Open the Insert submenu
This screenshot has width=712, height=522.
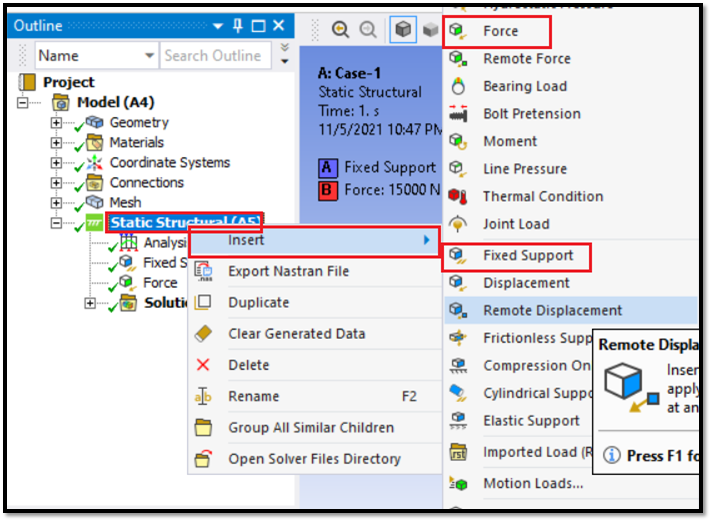point(314,240)
